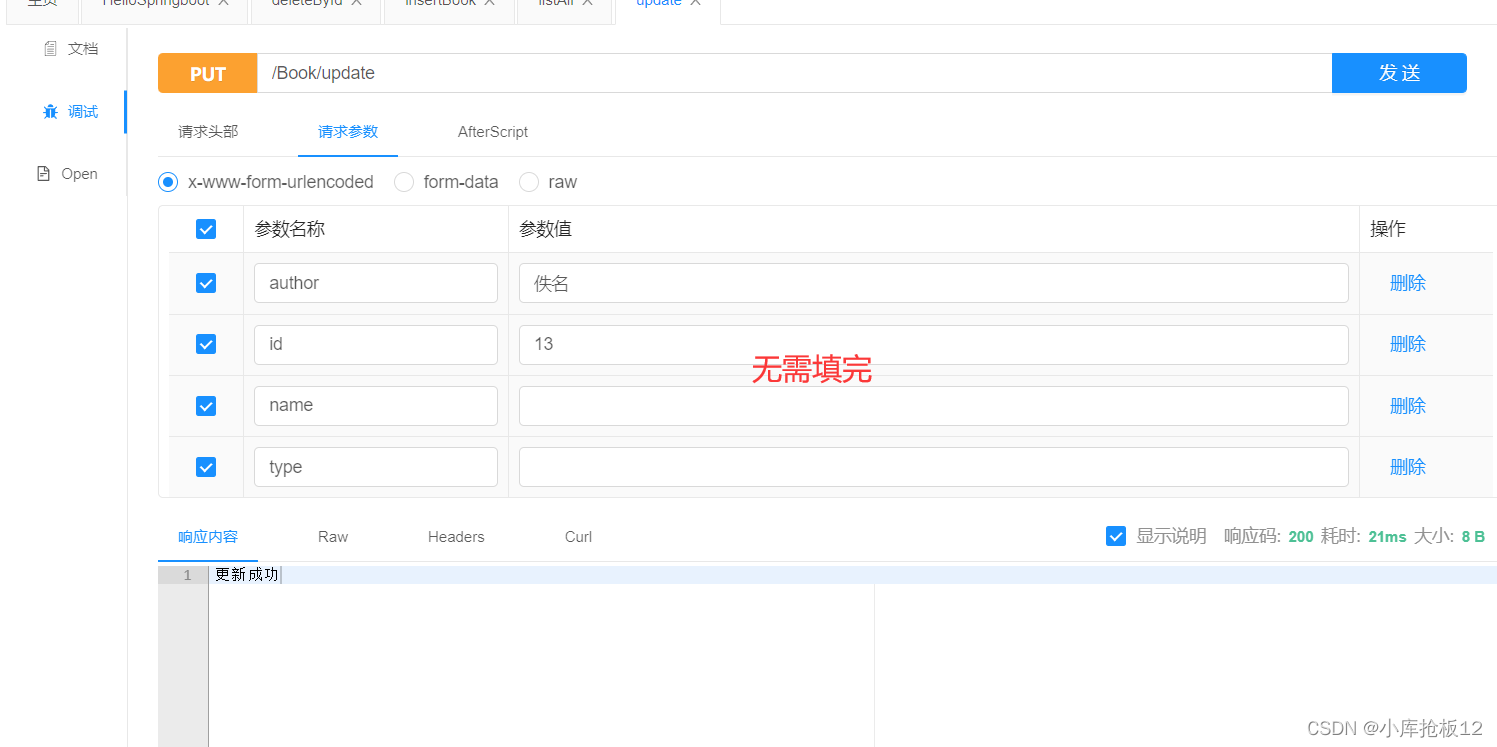Click the empty name value field
Image resolution: width=1497 pixels, height=747 pixels.
[933, 405]
